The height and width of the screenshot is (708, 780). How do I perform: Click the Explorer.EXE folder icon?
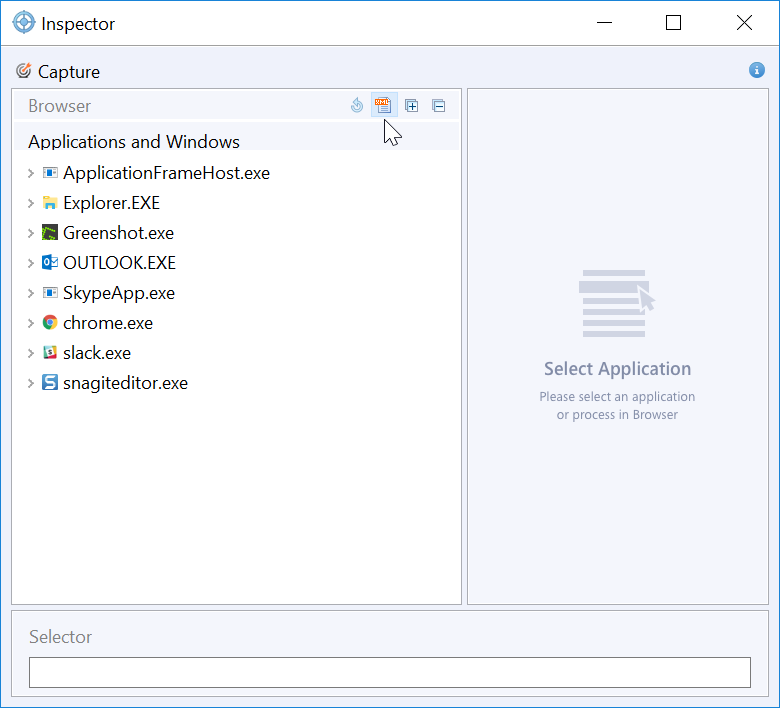[50, 202]
